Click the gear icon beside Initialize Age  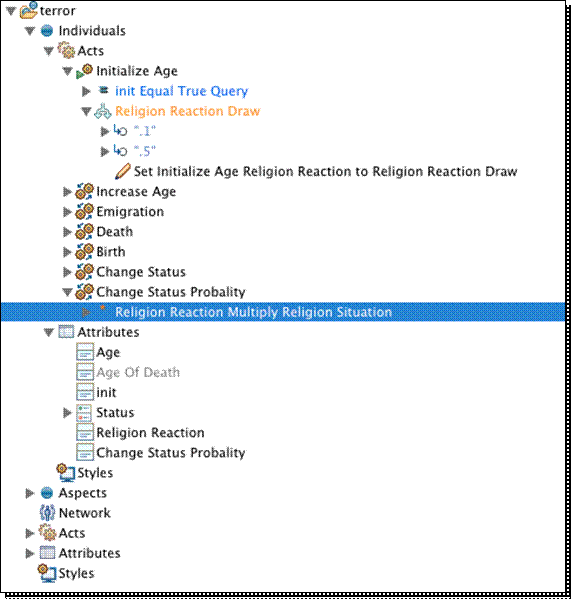coord(84,71)
